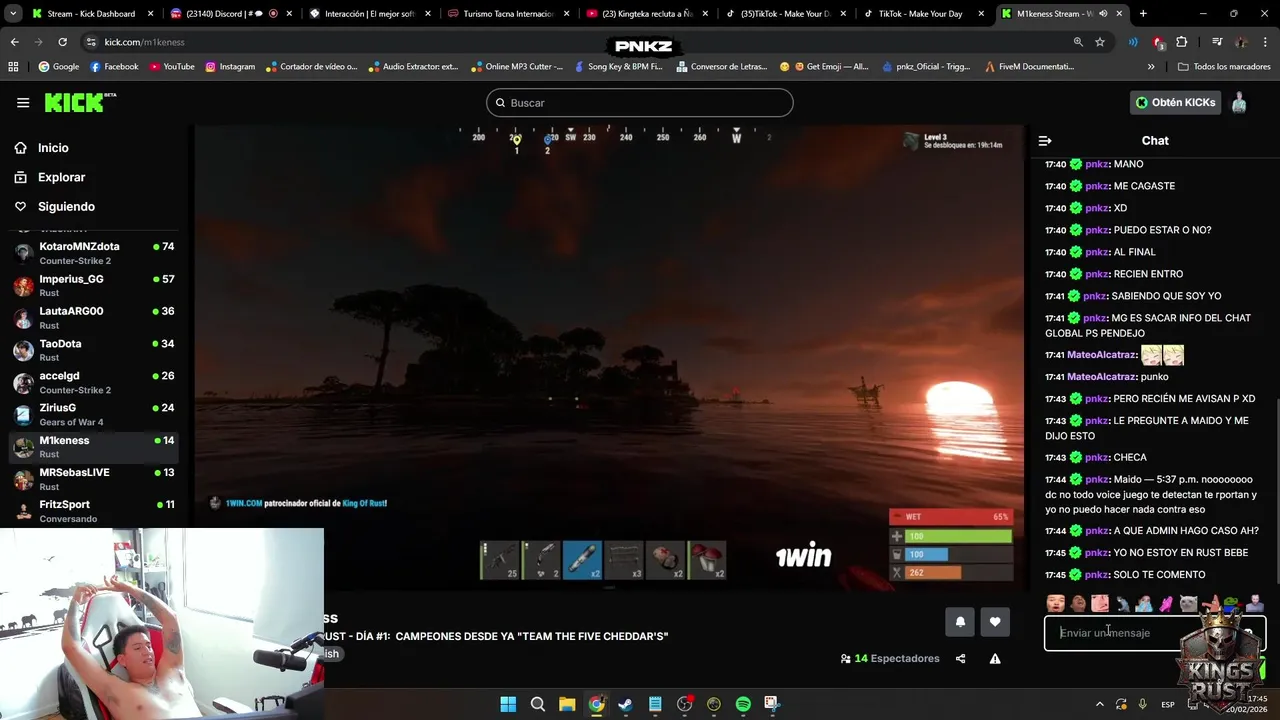
Task: Click the 14 Espectadores count
Action: 890,659
